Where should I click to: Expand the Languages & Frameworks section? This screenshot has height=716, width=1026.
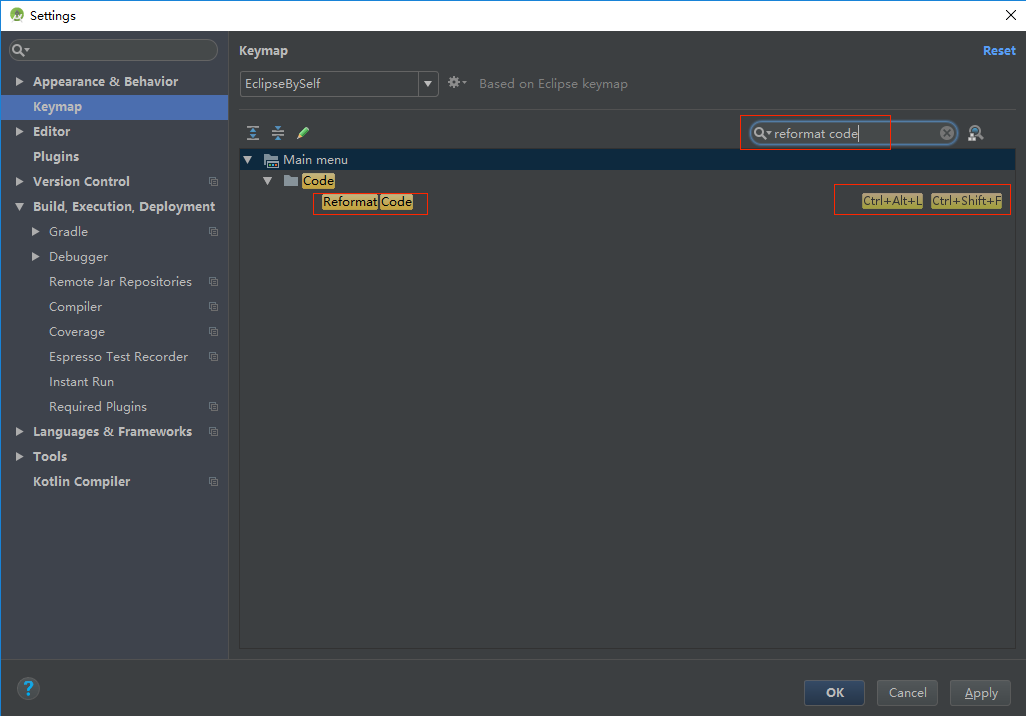(x=19, y=431)
